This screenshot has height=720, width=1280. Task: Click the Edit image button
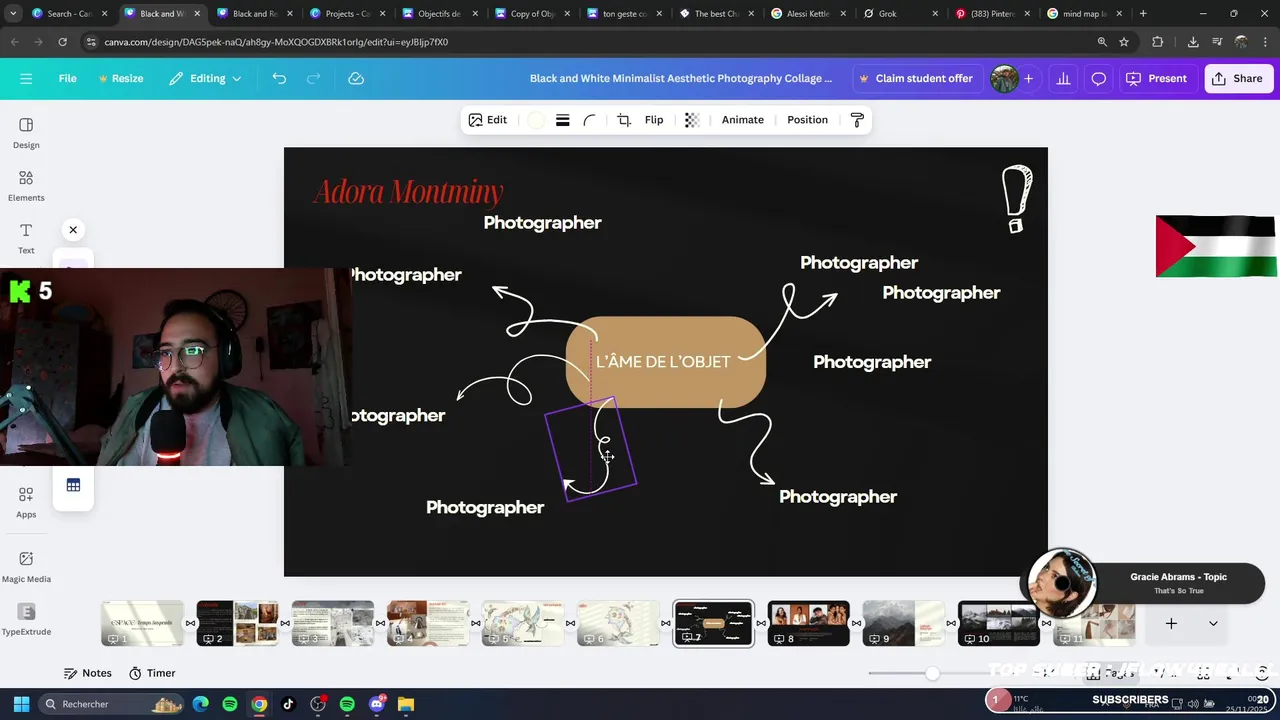(488, 120)
